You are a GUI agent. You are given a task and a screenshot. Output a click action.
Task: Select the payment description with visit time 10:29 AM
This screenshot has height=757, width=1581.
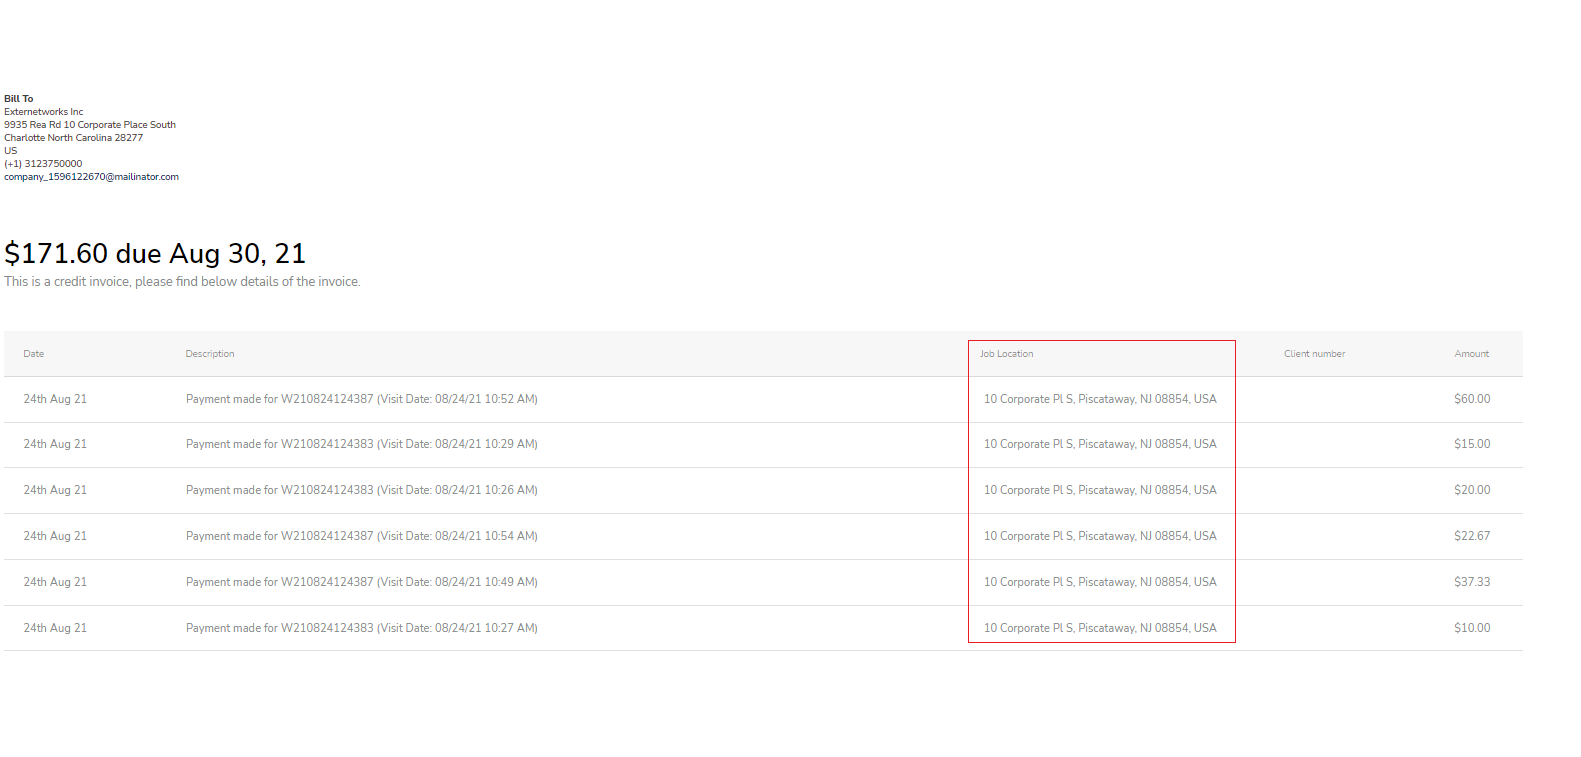point(362,444)
